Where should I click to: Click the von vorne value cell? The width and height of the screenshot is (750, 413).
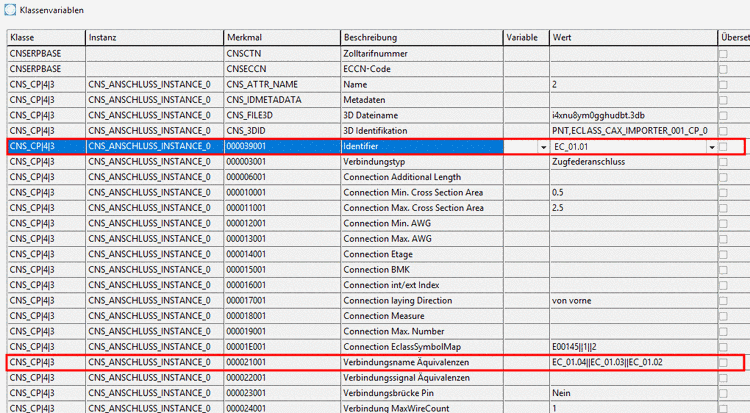pos(633,301)
